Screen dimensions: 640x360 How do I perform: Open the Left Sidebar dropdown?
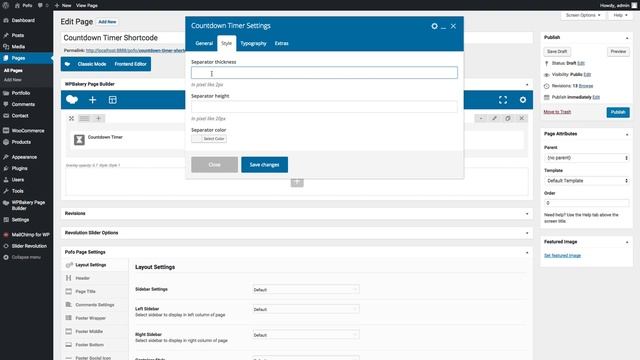click(x=306, y=309)
